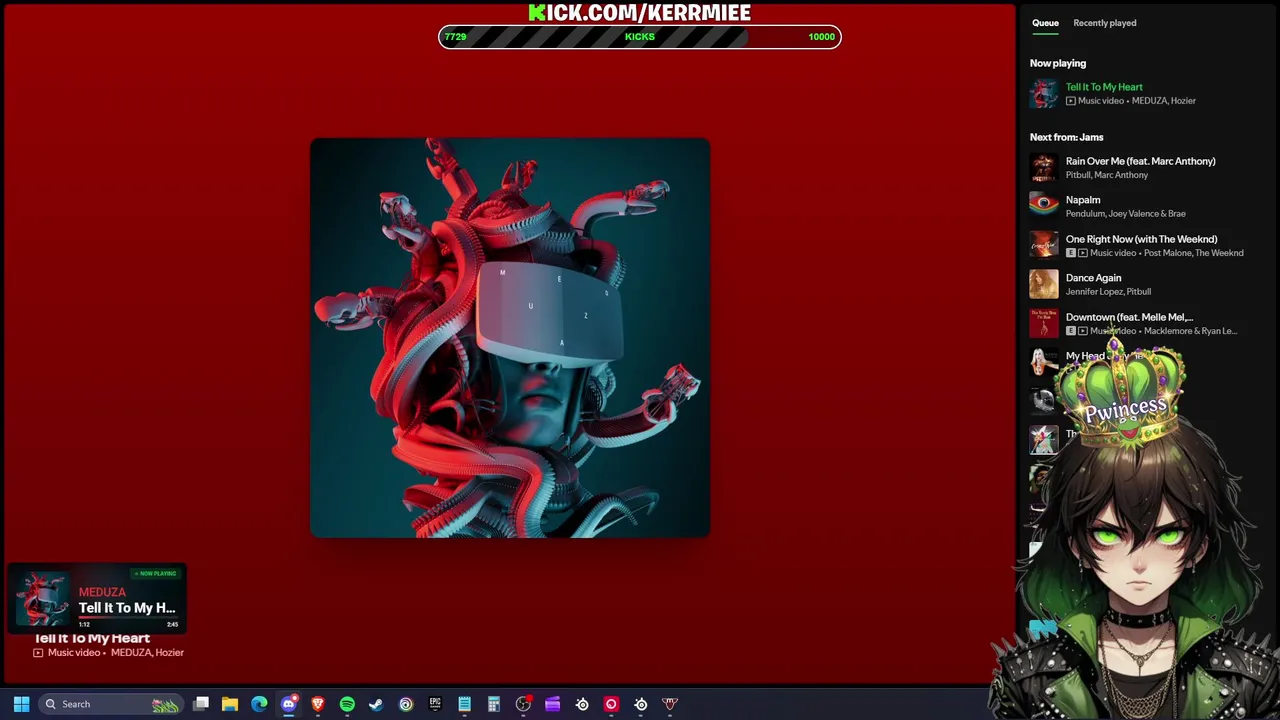This screenshot has width=1280, height=720.
Task: Open File Explorer from the taskbar
Action: pyautogui.click(x=230, y=704)
